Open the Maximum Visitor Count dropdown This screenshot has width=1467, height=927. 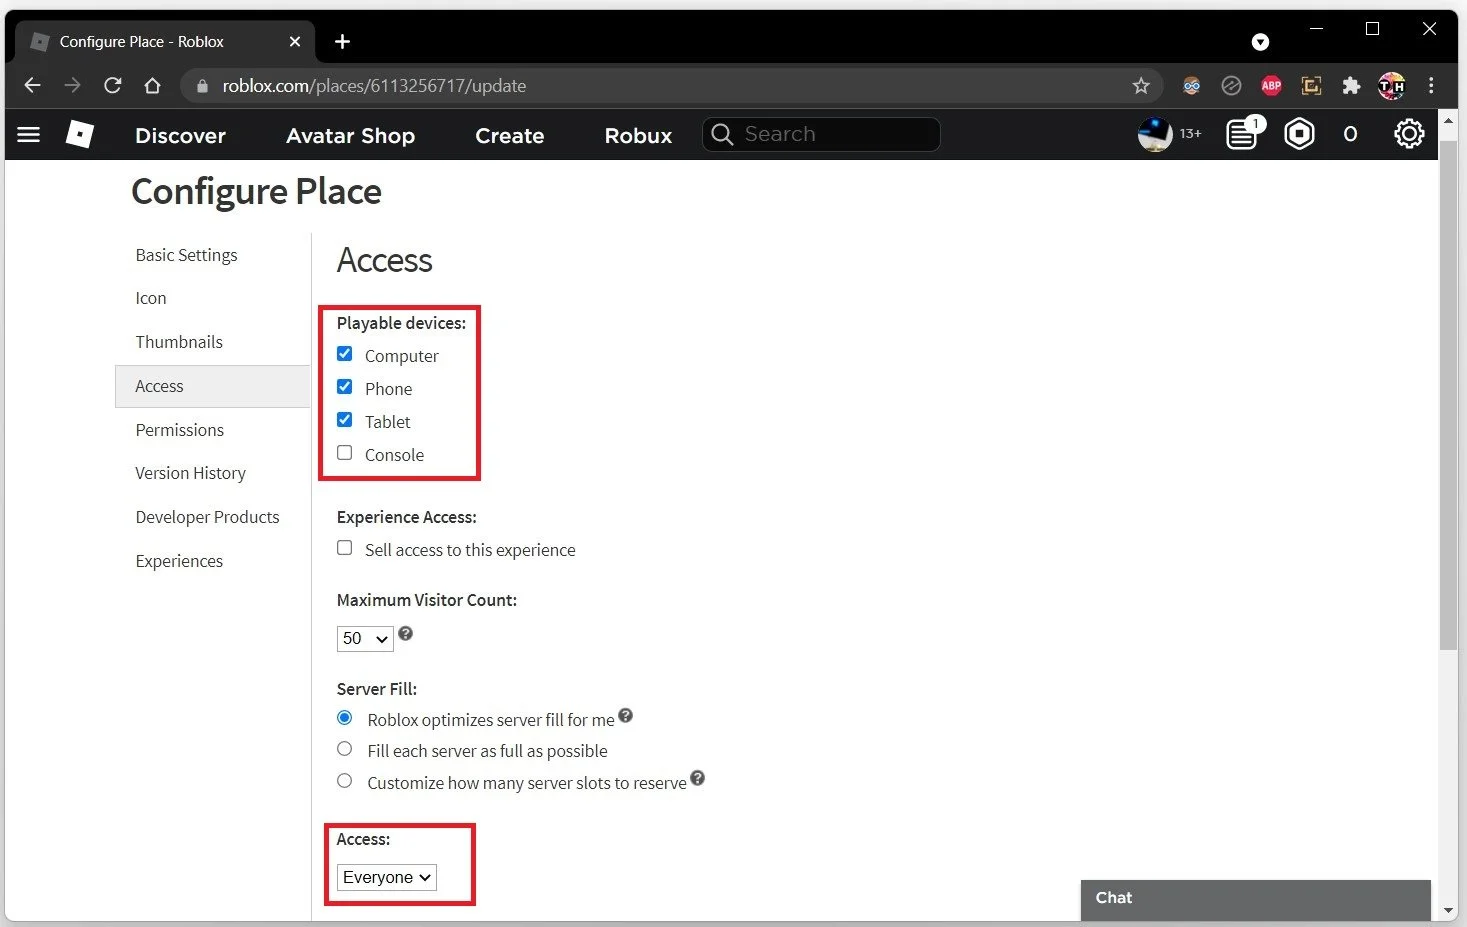coord(365,638)
